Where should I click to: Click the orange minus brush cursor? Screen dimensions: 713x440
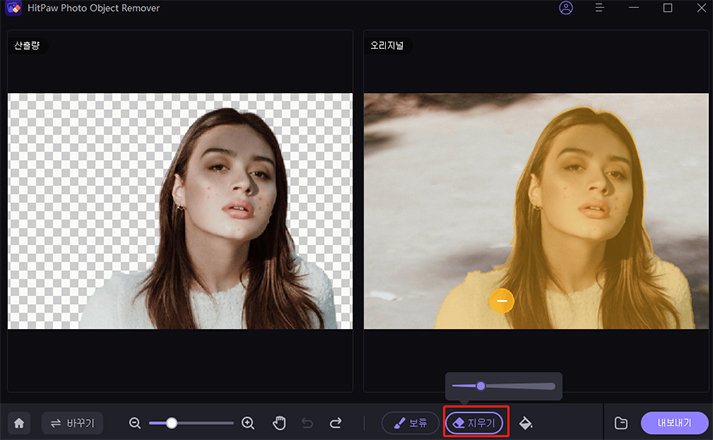click(x=502, y=300)
